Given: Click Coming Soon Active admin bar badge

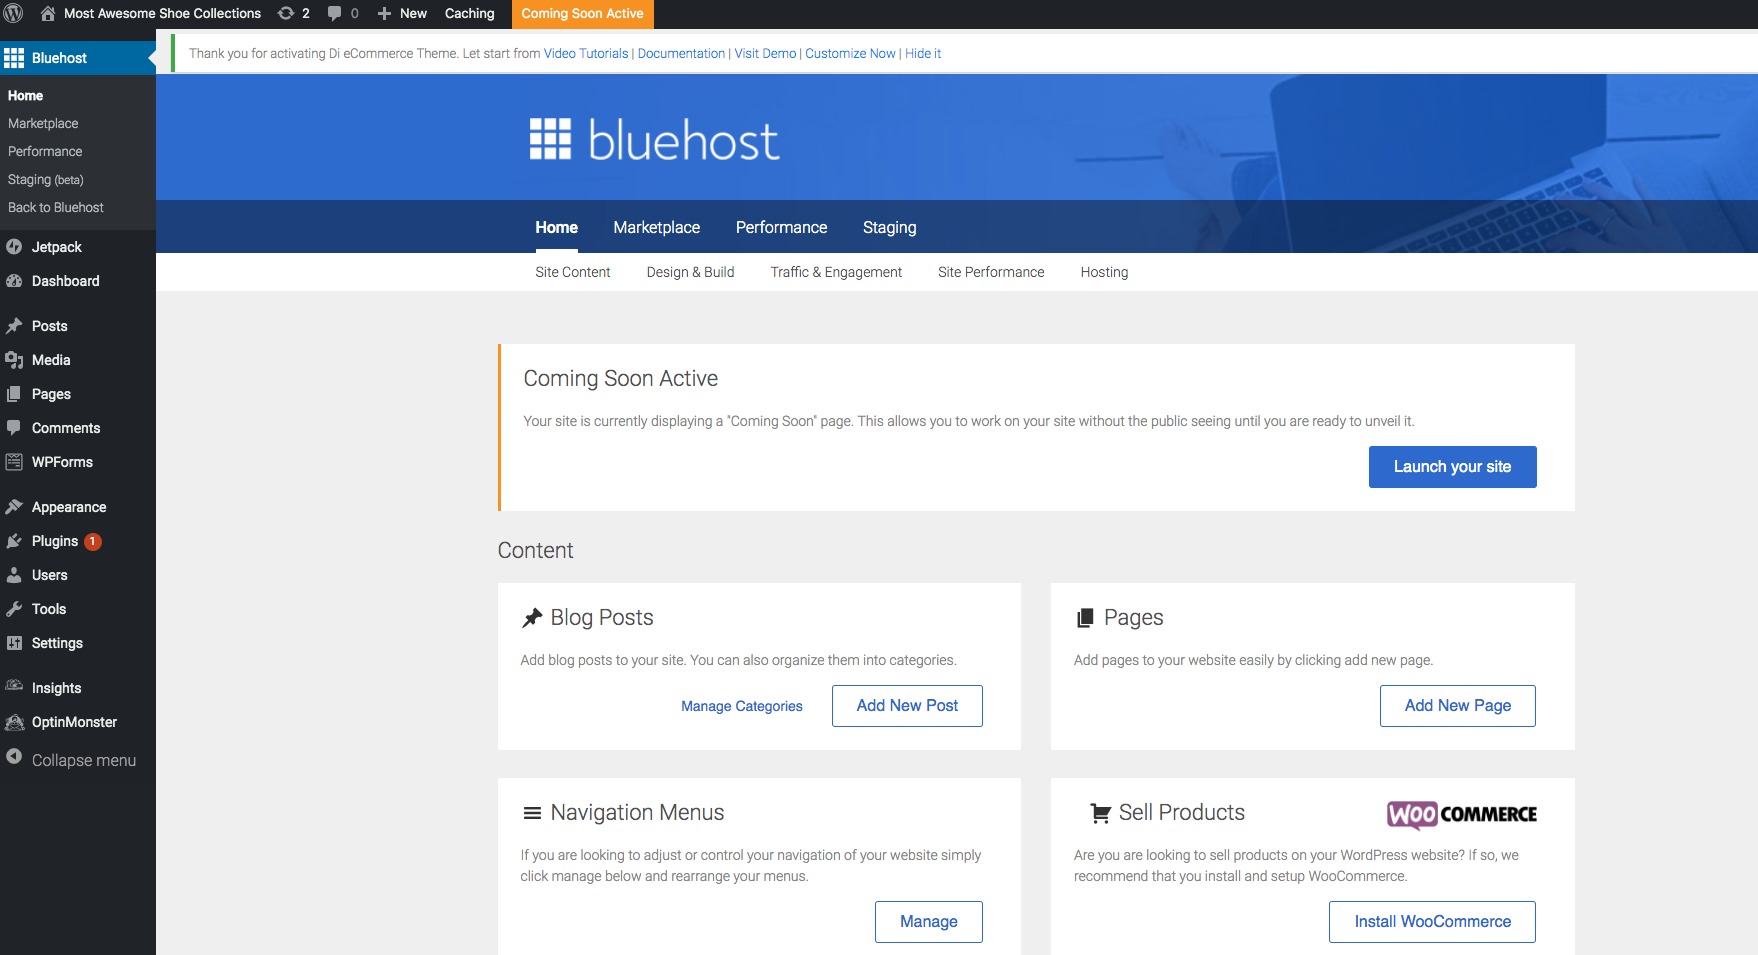Looking at the screenshot, I should pyautogui.click(x=582, y=13).
